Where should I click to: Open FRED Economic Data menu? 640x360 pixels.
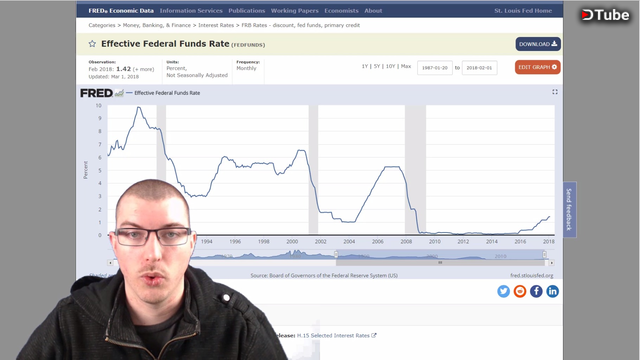pyautogui.click(x=121, y=11)
